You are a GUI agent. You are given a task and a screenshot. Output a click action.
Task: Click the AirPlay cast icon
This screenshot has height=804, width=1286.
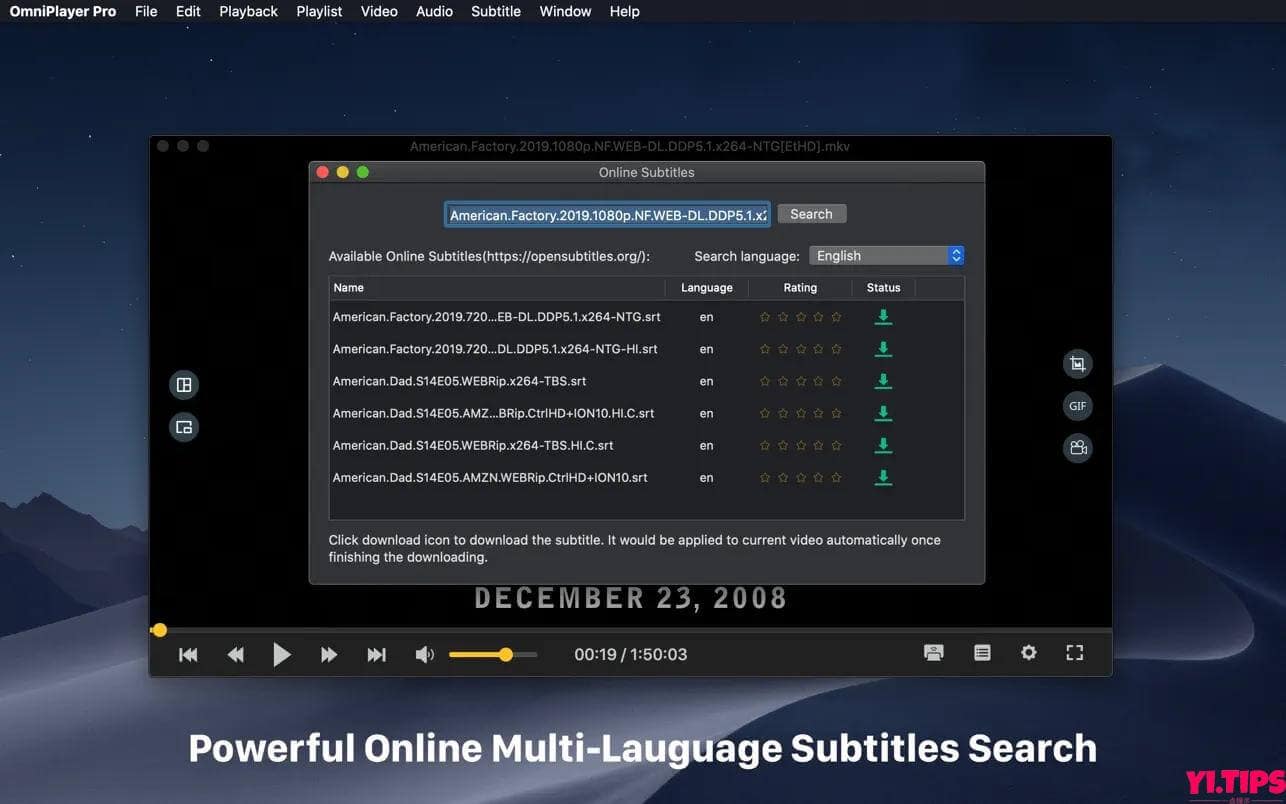[x=934, y=653]
